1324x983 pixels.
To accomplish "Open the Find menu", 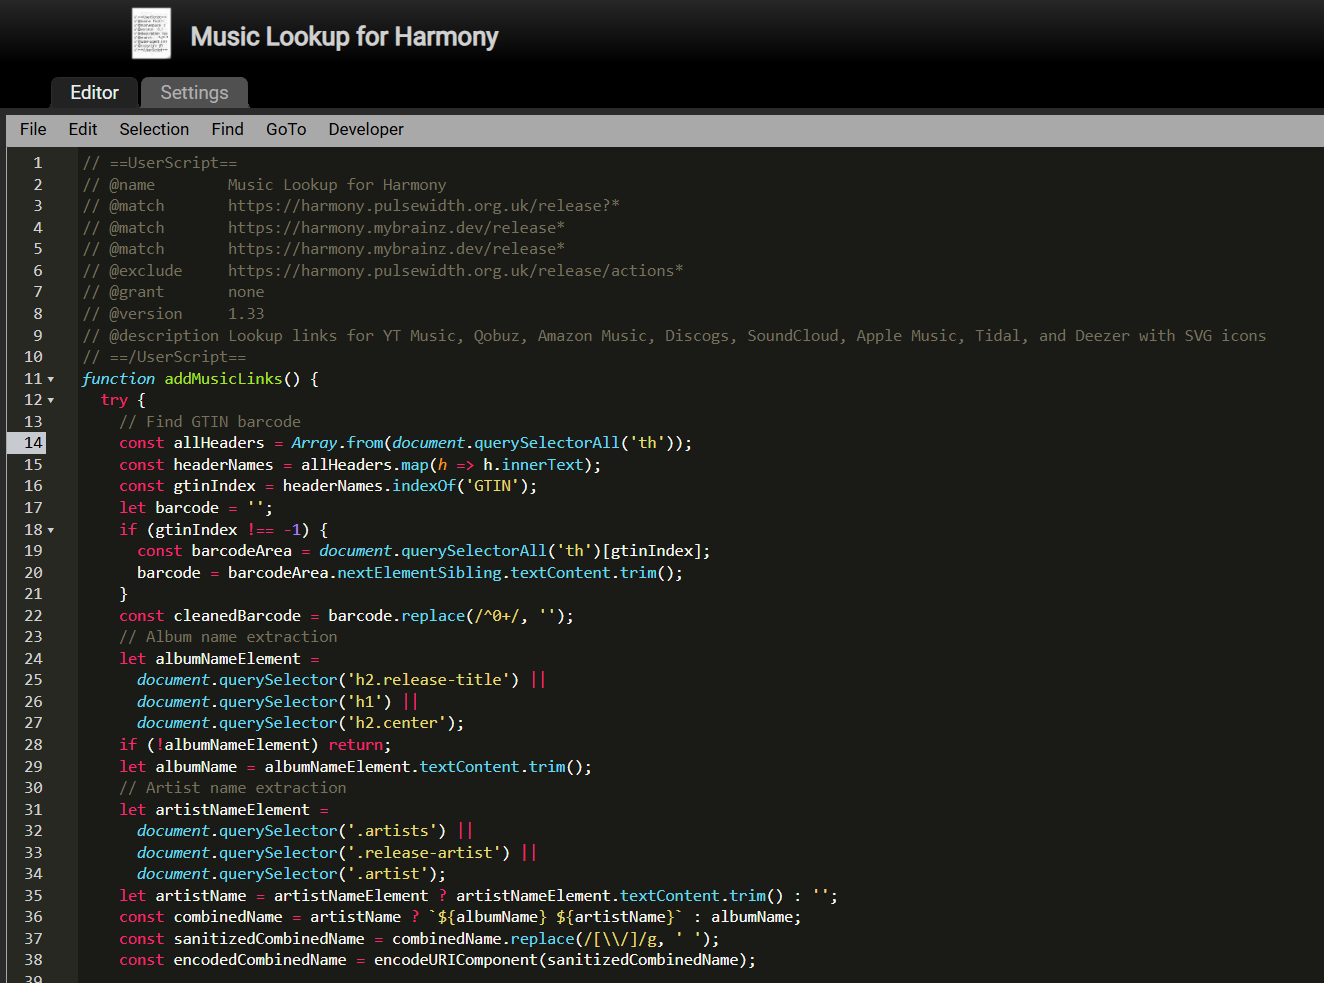I will pos(227,129).
